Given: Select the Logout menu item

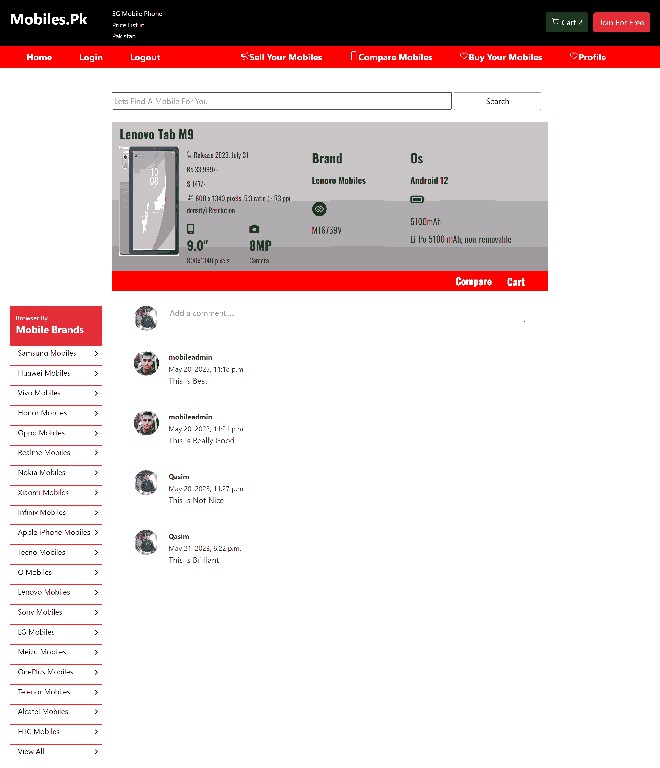Looking at the screenshot, I should click(x=145, y=57).
